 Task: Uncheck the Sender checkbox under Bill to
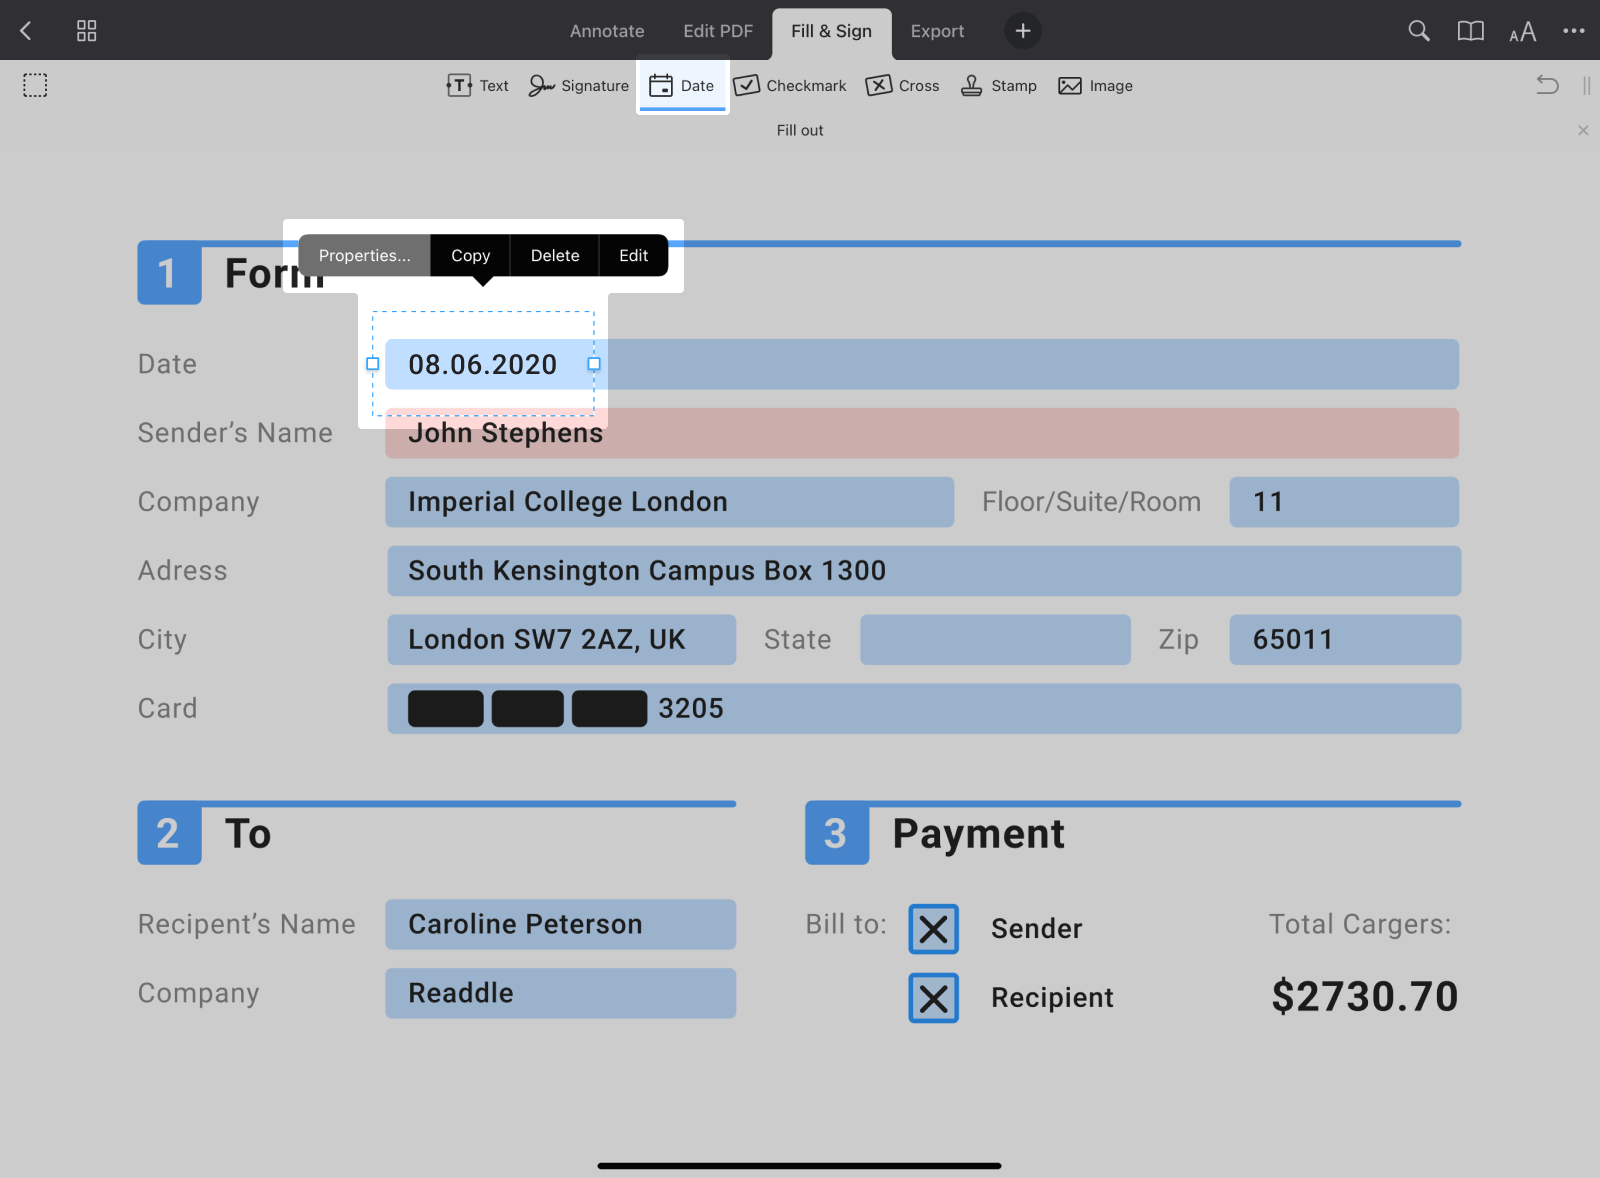click(x=932, y=929)
